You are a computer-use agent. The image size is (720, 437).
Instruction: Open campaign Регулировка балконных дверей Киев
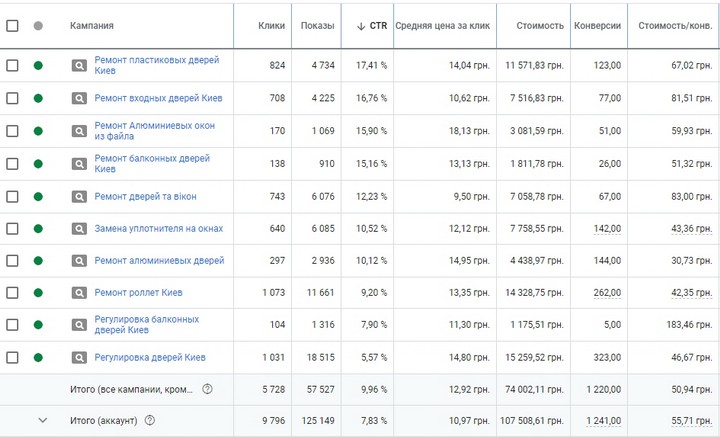click(x=146, y=325)
